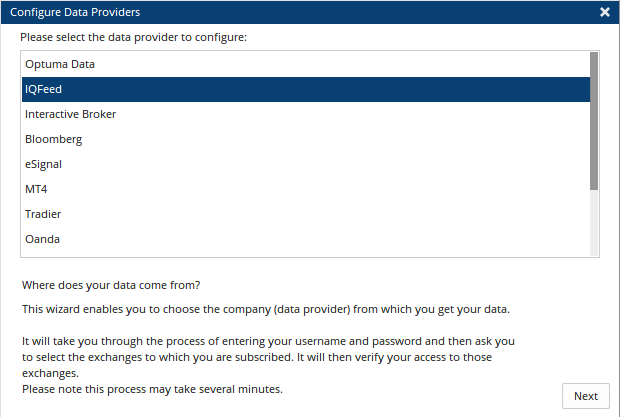The width and height of the screenshot is (620, 417).
Task: Click the 'to select the exchanges' line
Action: [x=257, y=357]
